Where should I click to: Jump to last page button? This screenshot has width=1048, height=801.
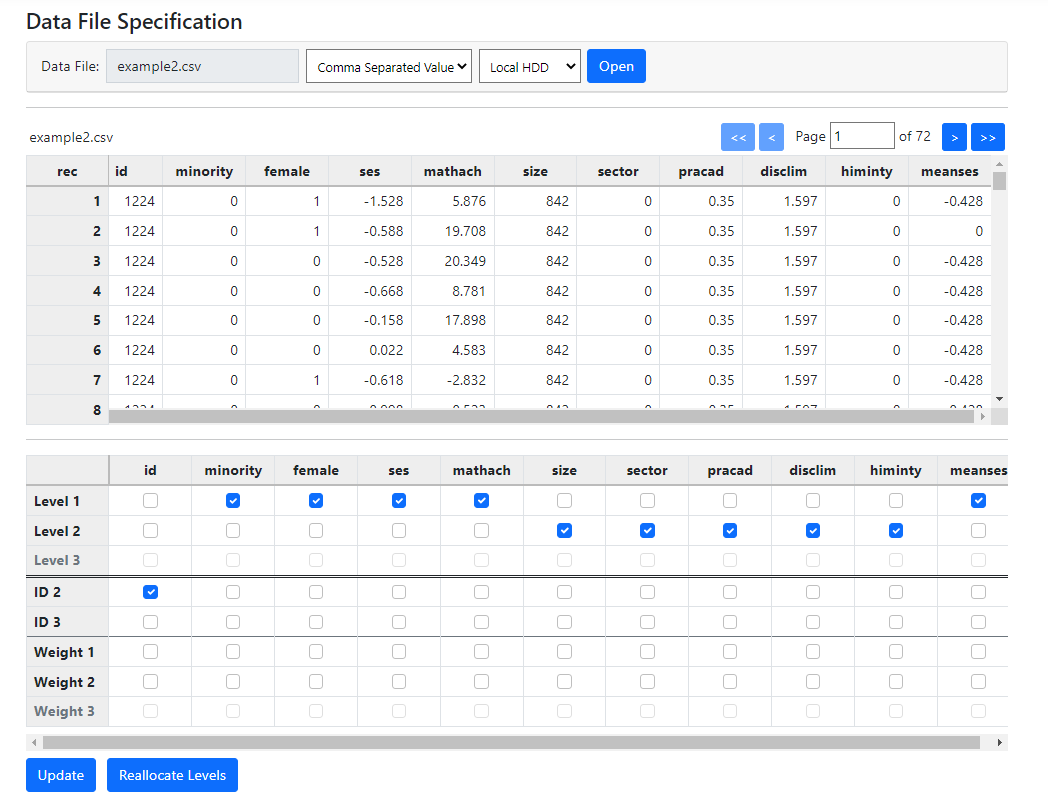coord(987,137)
